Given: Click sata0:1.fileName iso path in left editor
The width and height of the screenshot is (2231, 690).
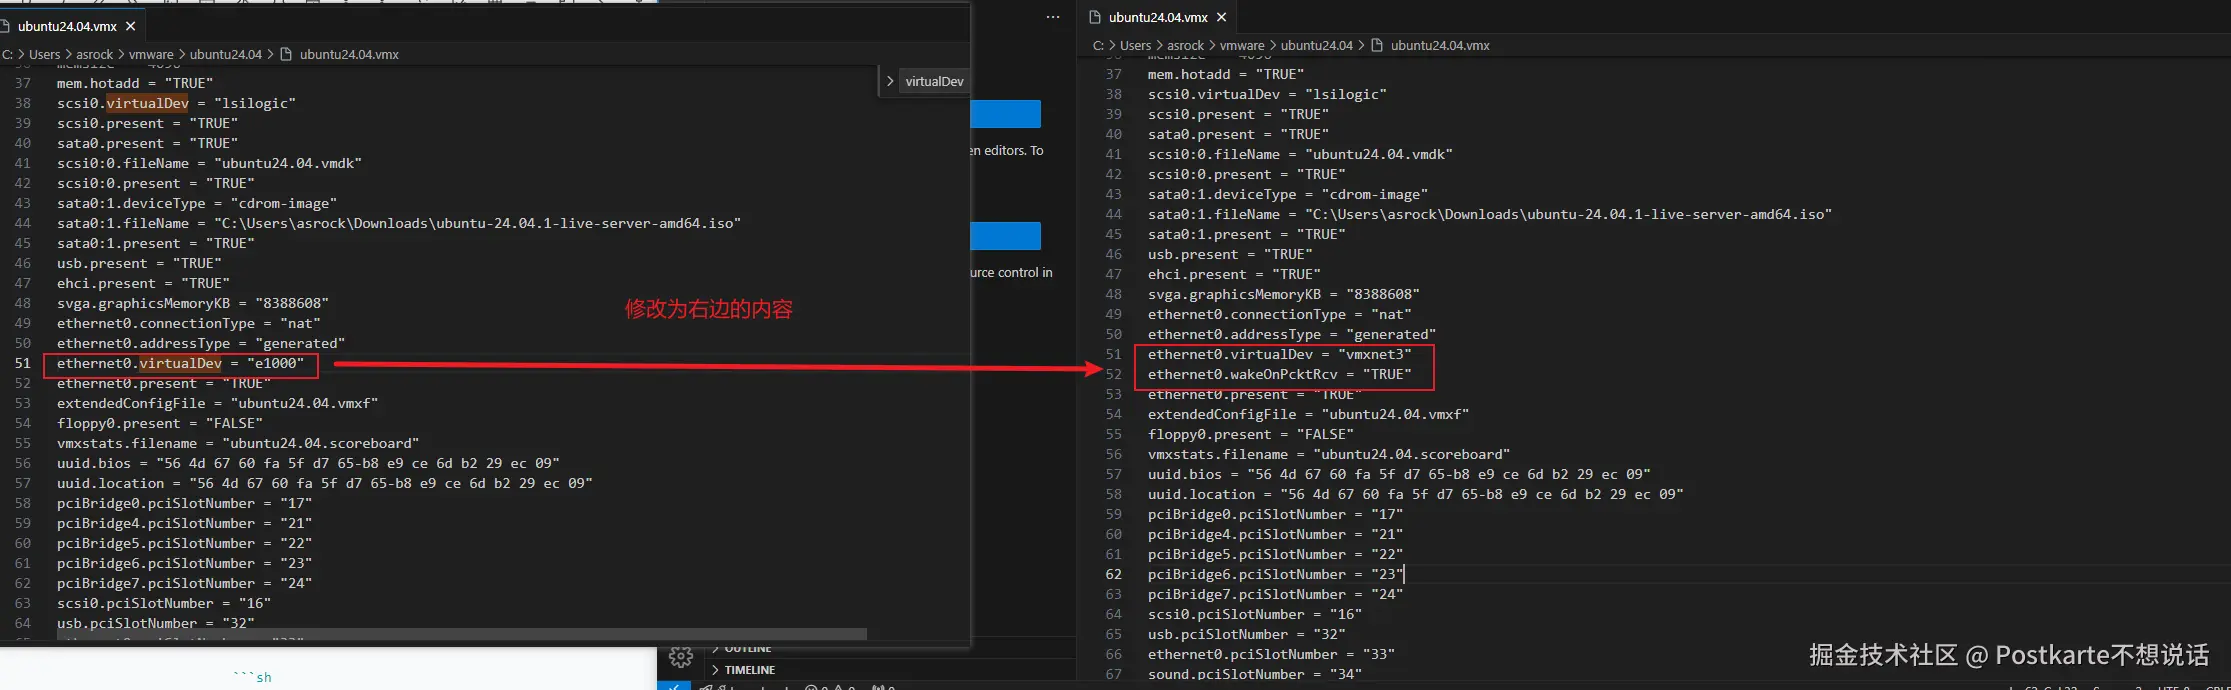Looking at the screenshot, I should click(399, 223).
